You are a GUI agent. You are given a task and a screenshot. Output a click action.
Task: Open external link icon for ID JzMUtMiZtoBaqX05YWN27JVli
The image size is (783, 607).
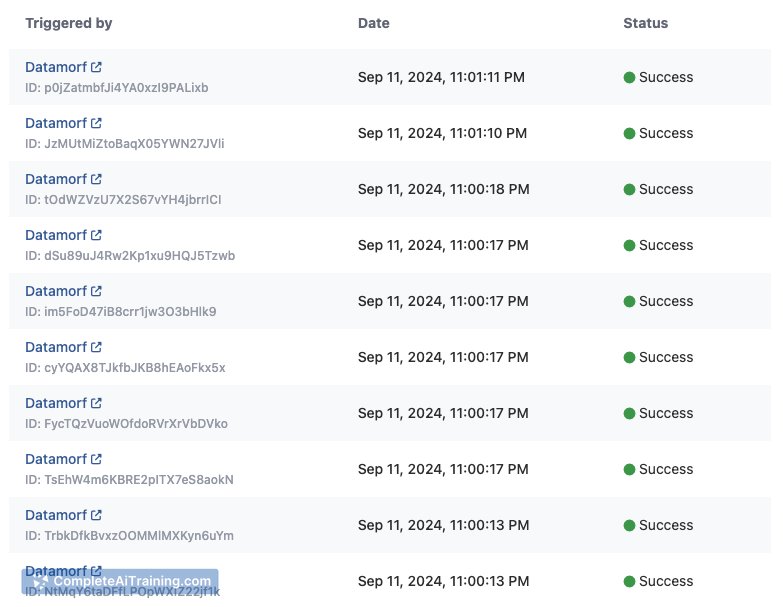click(x=96, y=123)
